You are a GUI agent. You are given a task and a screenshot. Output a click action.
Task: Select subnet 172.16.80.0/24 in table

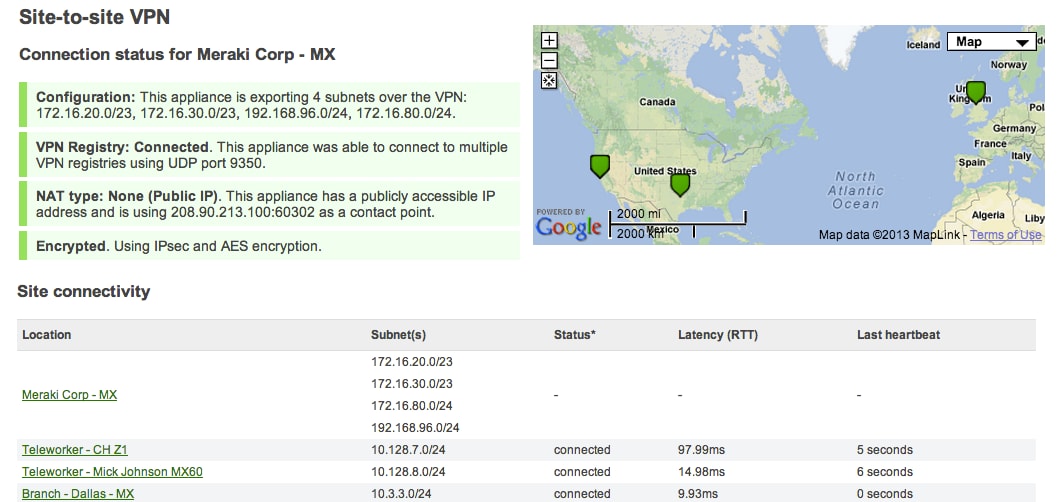coord(412,405)
